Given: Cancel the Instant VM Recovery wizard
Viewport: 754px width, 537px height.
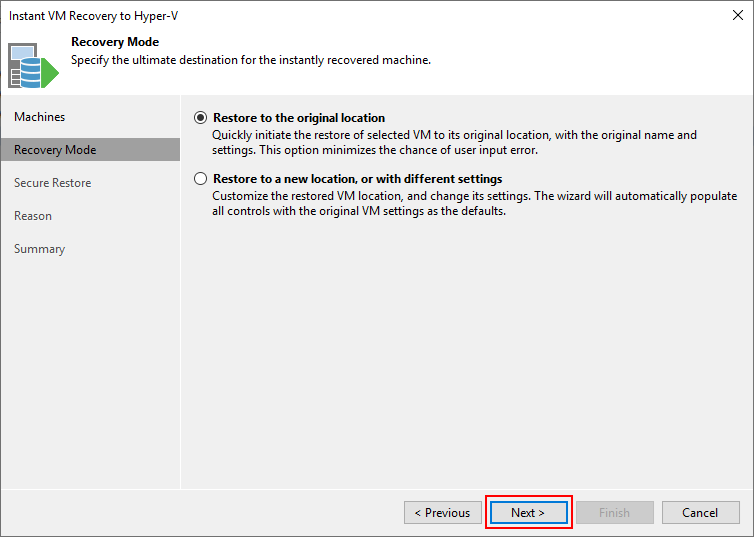Looking at the screenshot, I should click(700, 512).
